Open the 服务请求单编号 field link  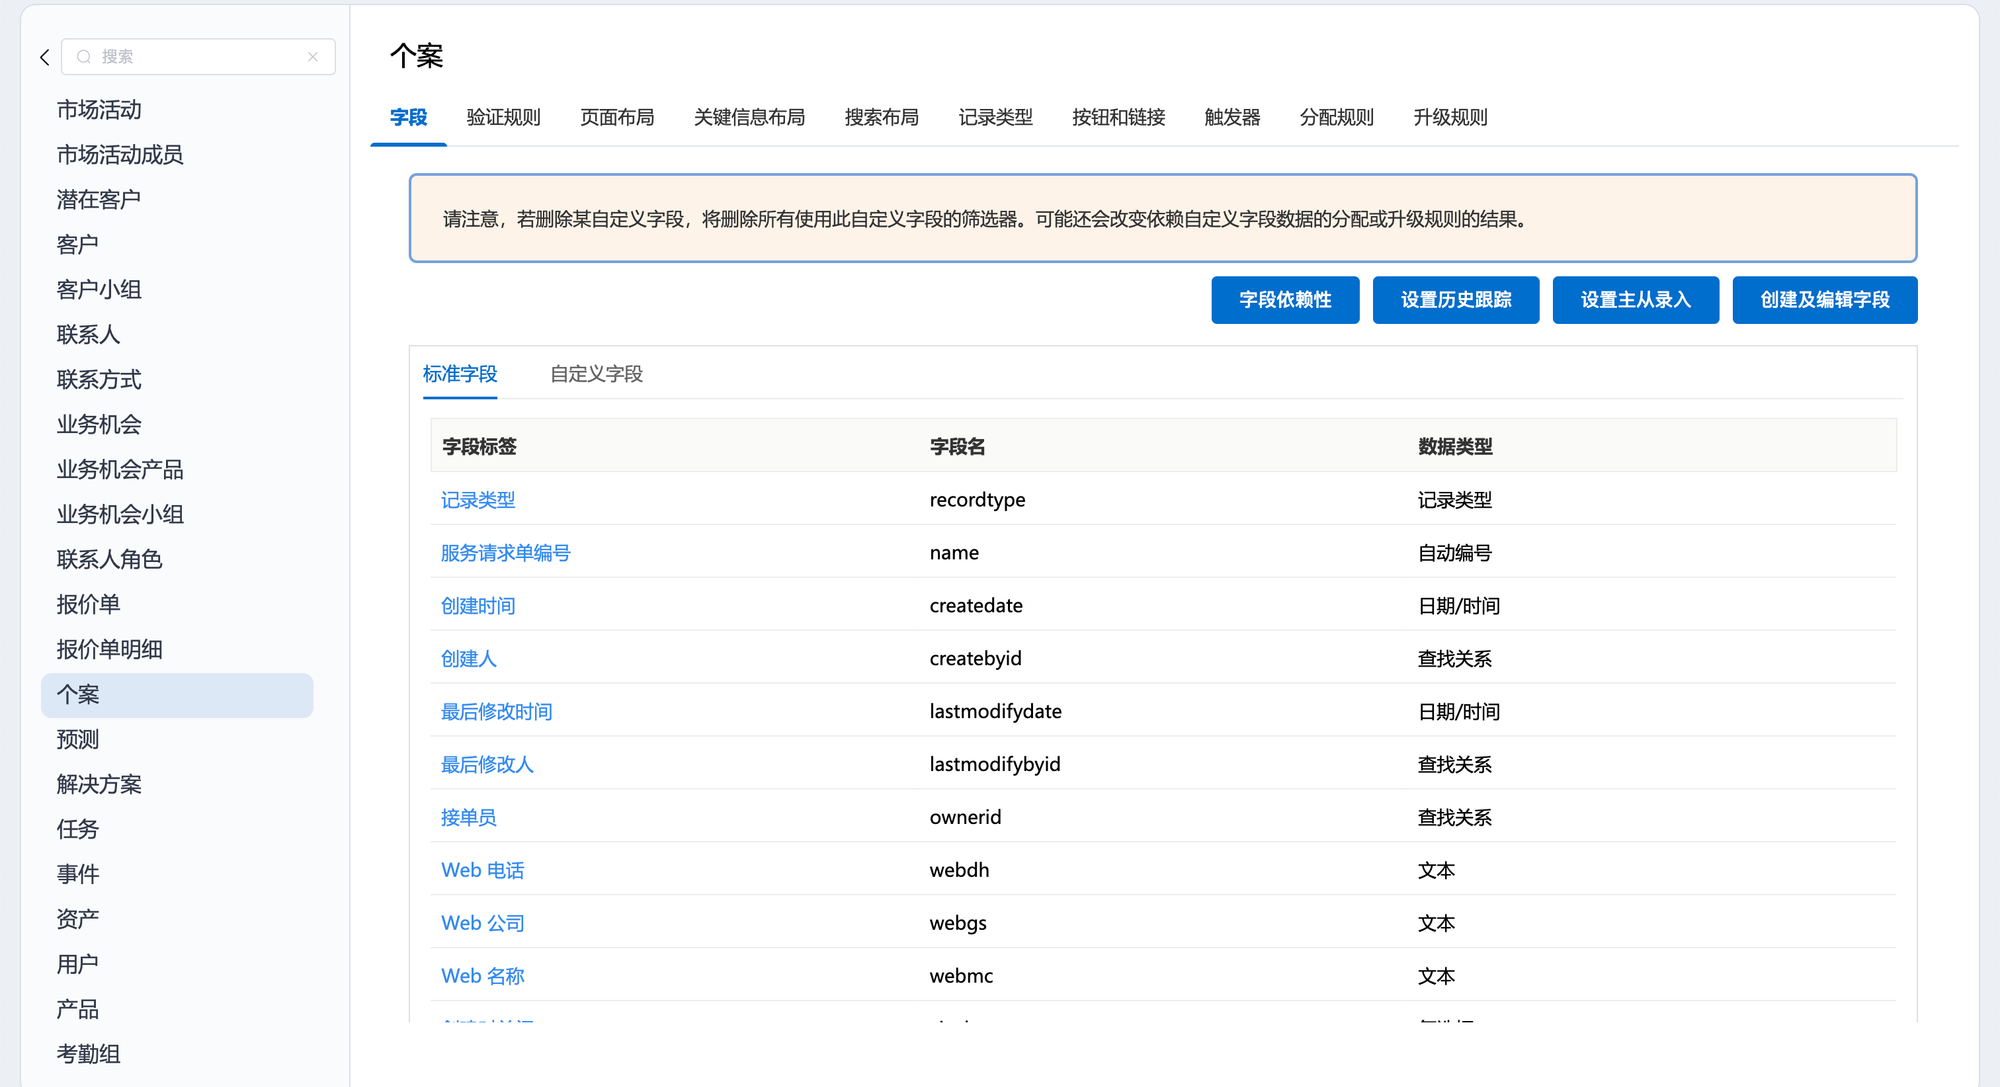coord(505,553)
